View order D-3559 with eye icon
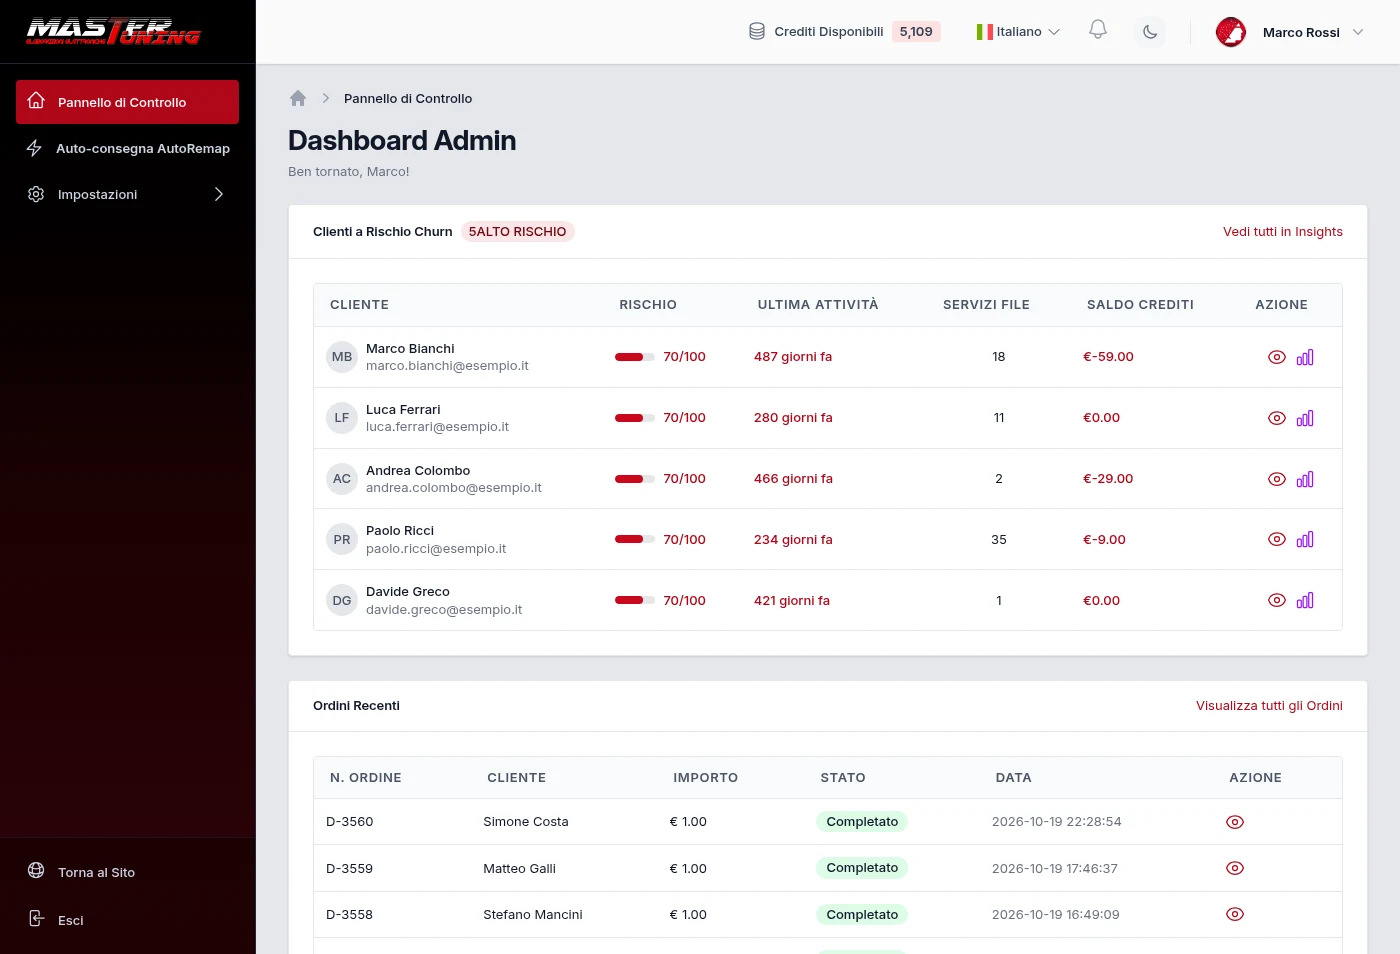This screenshot has height=954, width=1400. point(1235,868)
